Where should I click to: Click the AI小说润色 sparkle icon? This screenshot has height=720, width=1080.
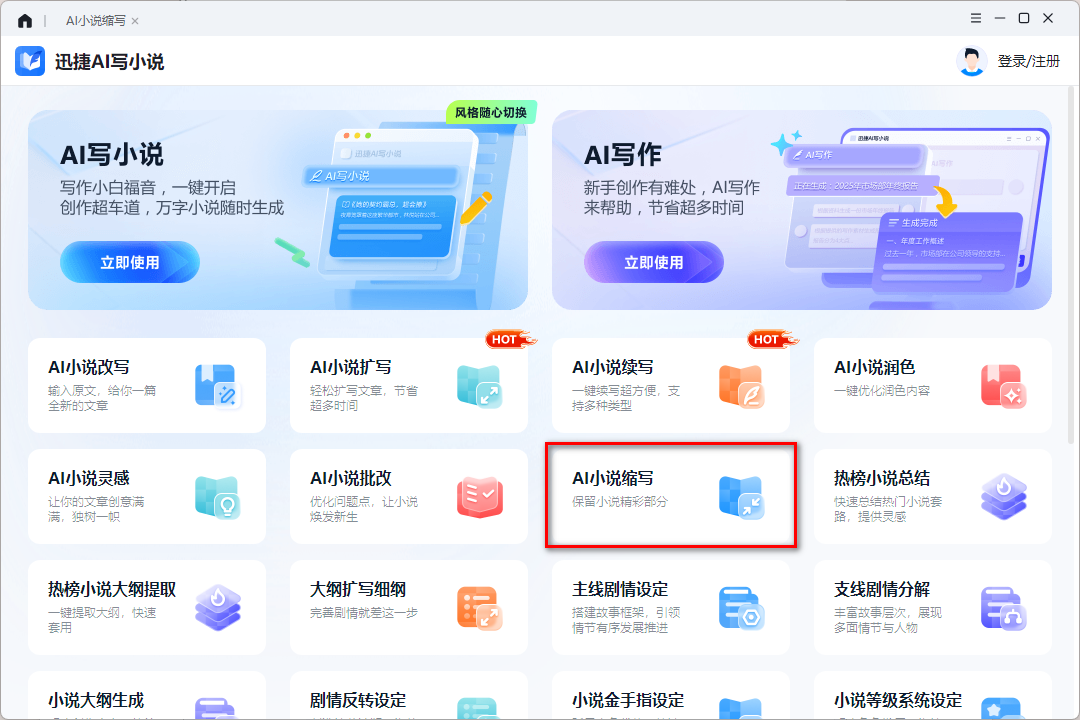click(x=1004, y=387)
